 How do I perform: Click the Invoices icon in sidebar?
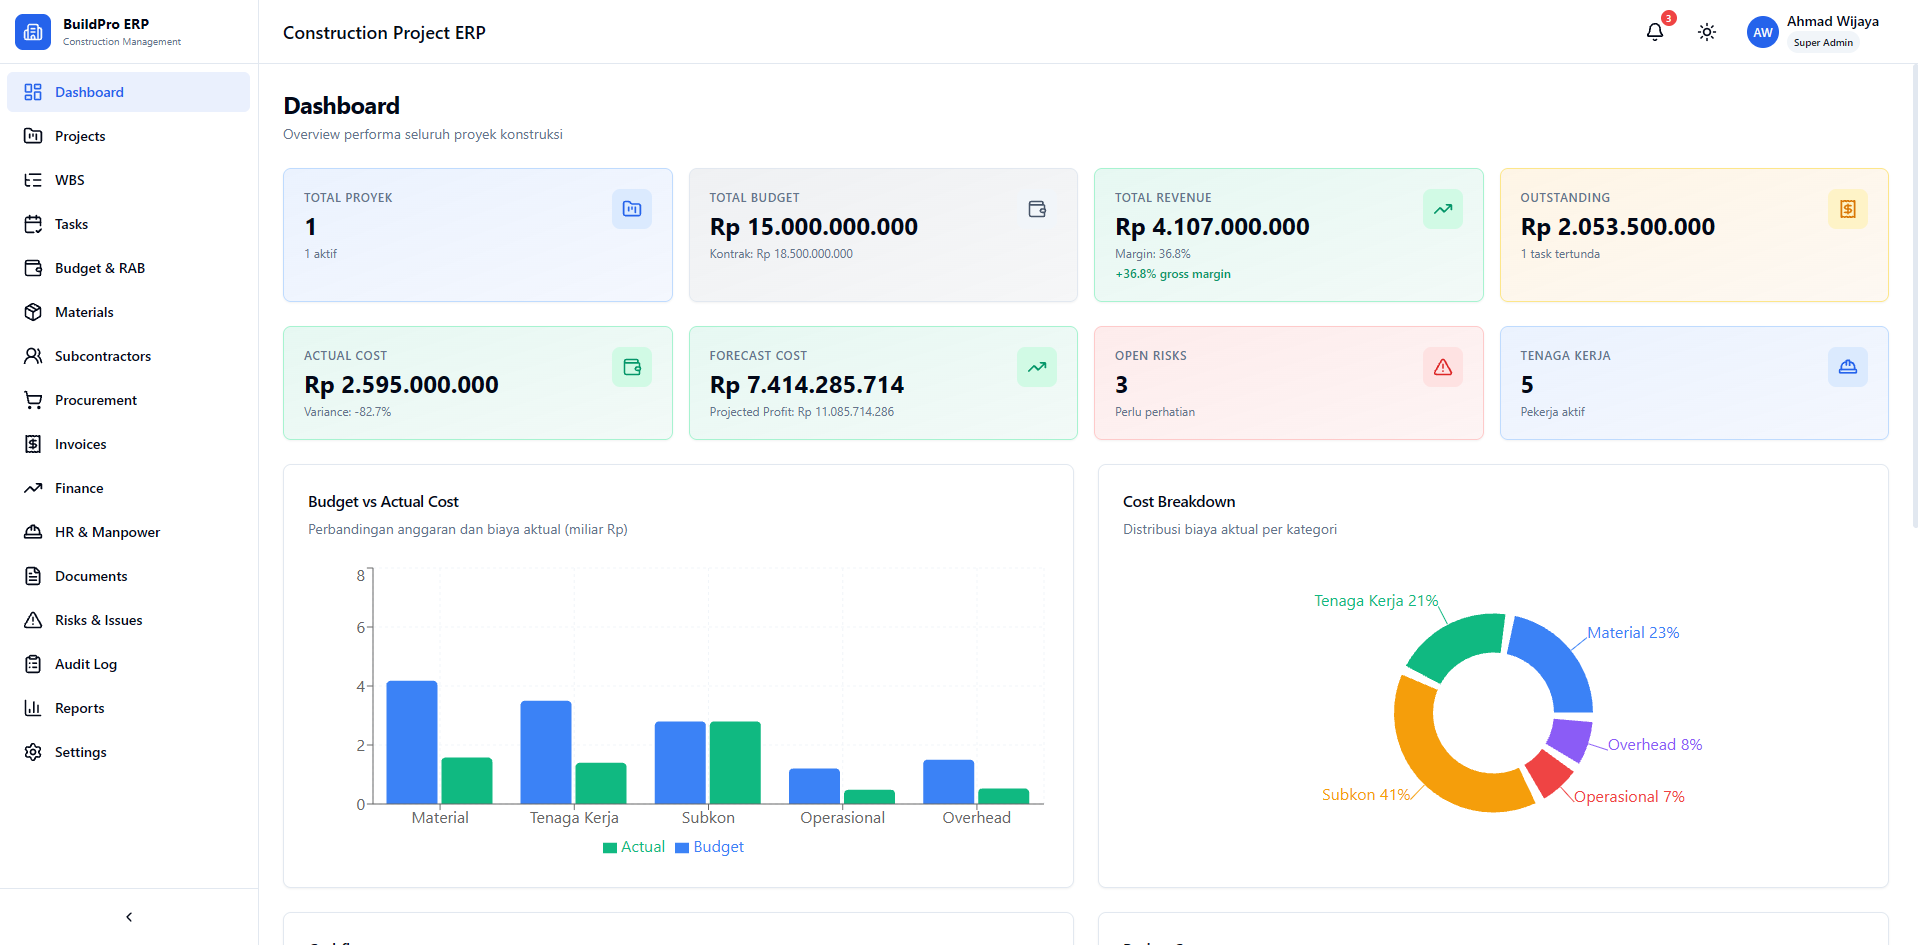coord(33,444)
